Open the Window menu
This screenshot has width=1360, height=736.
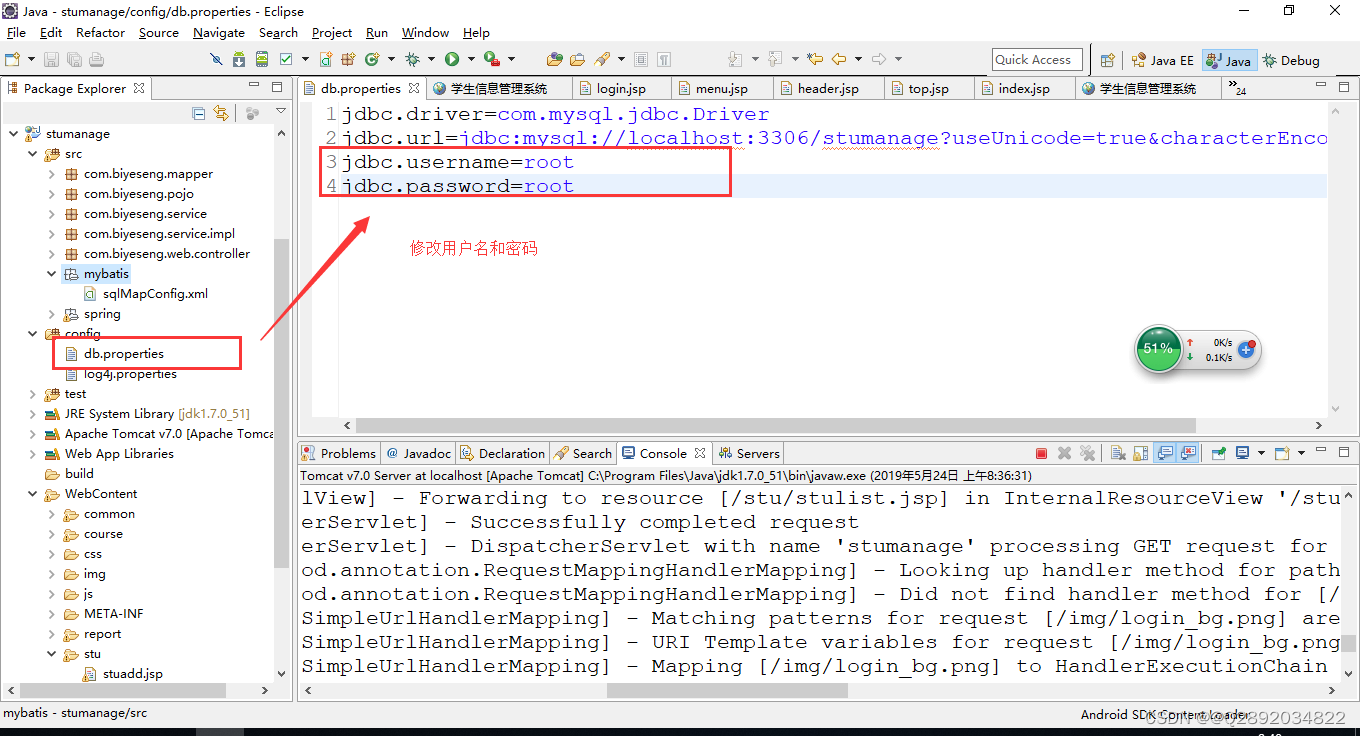[x=424, y=33]
